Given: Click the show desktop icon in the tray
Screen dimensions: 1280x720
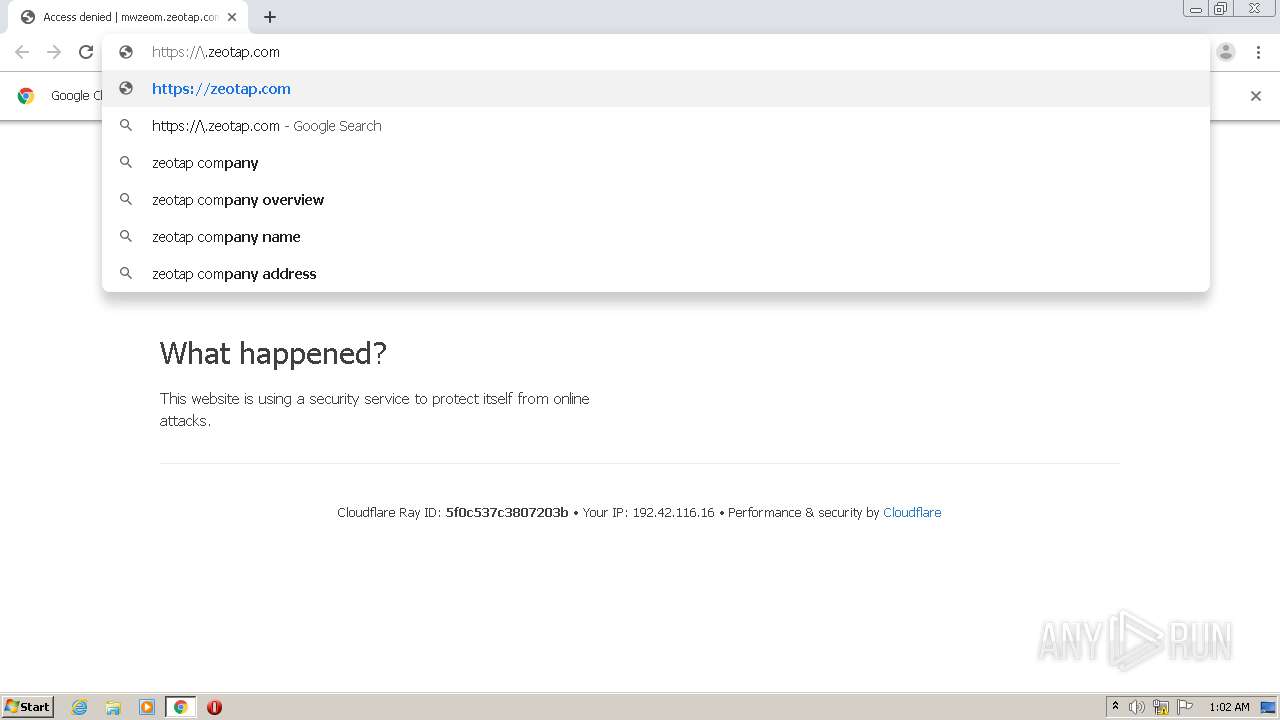Looking at the screenshot, I should pyautogui.click(x=1268, y=707).
